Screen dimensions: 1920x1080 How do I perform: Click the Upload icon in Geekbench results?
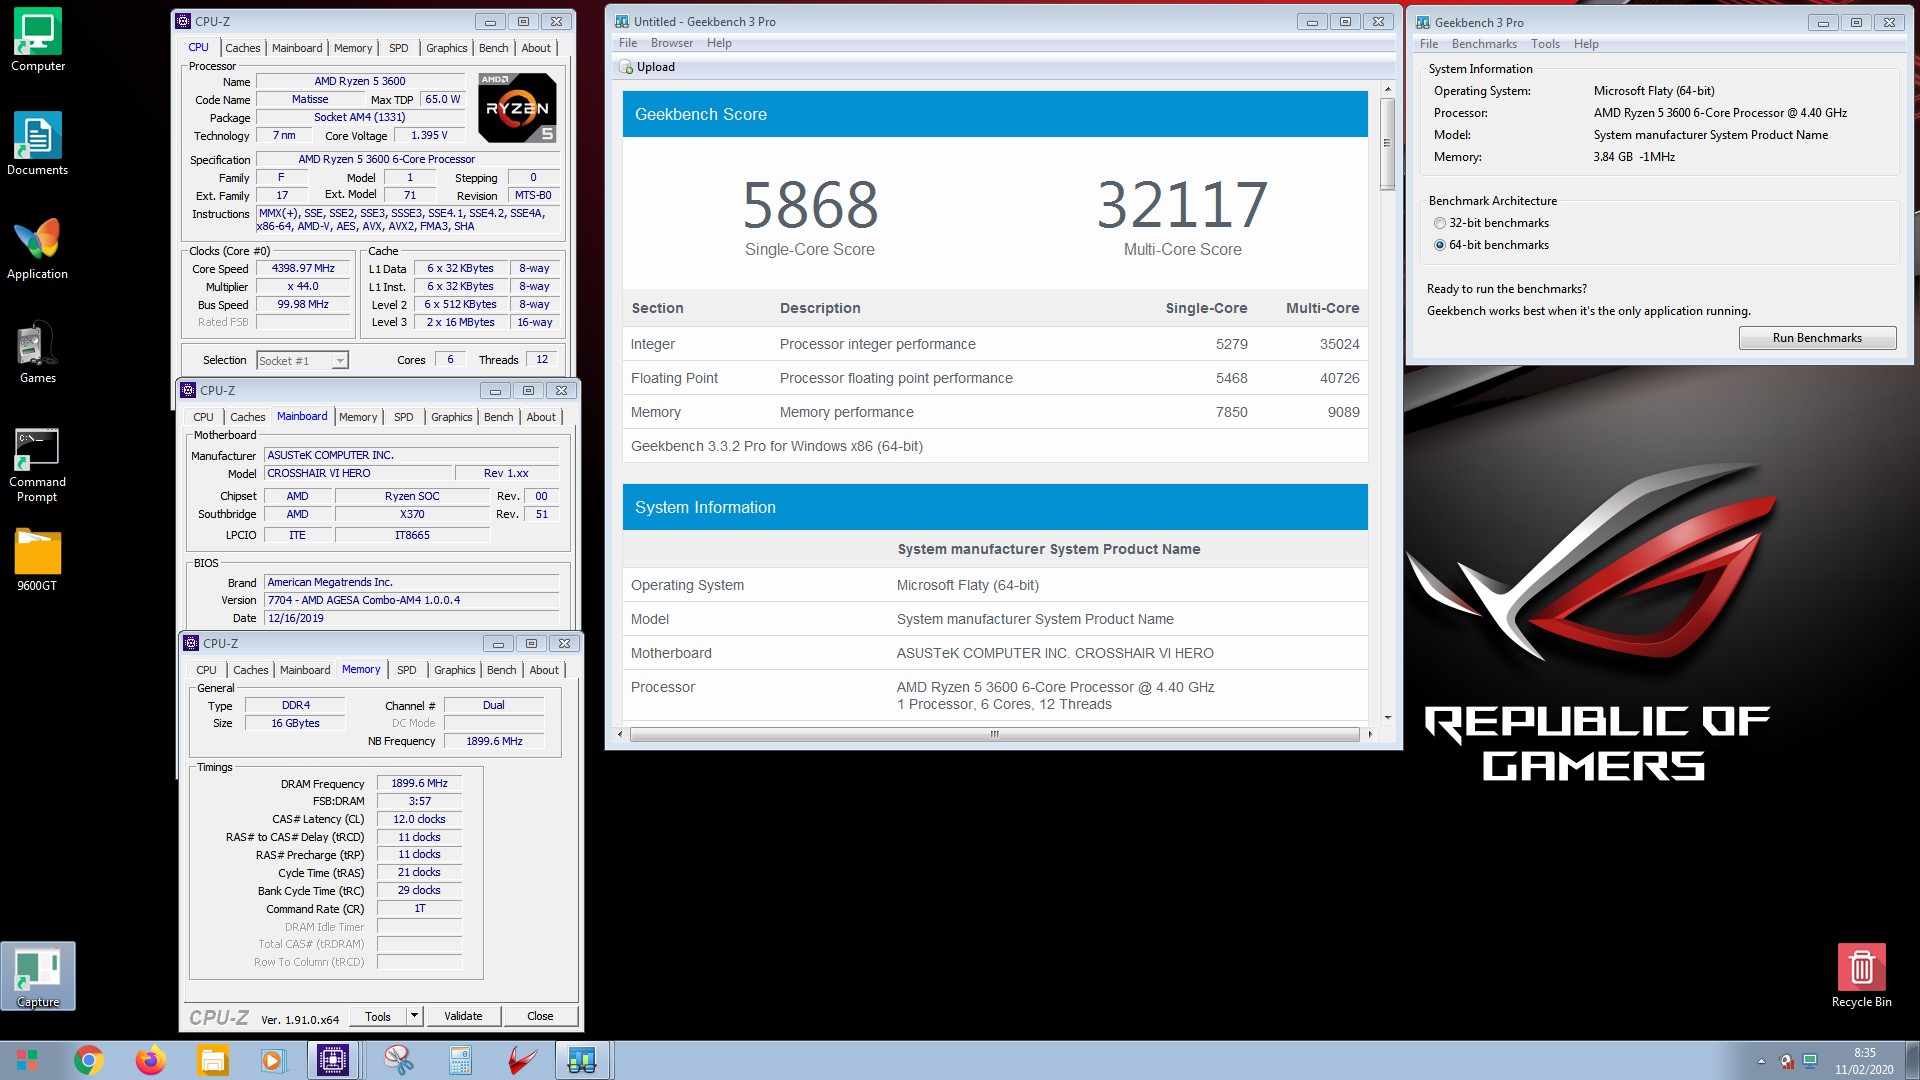(x=627, y=67)
